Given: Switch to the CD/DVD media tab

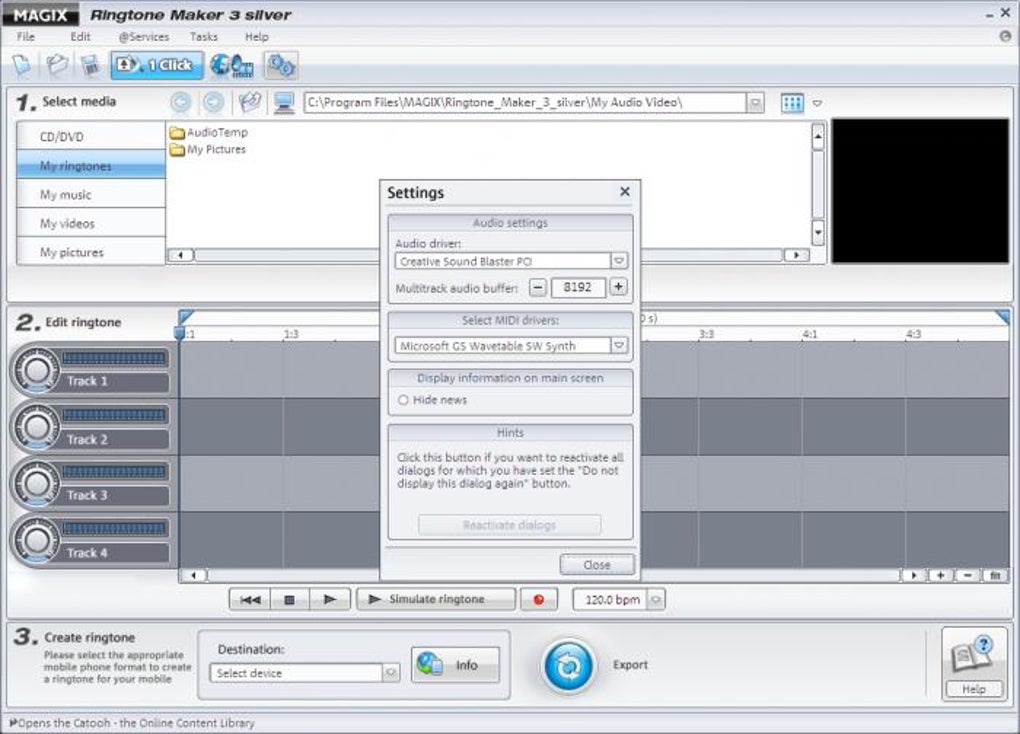Looking at the screenshot, I should coord(91,137).
